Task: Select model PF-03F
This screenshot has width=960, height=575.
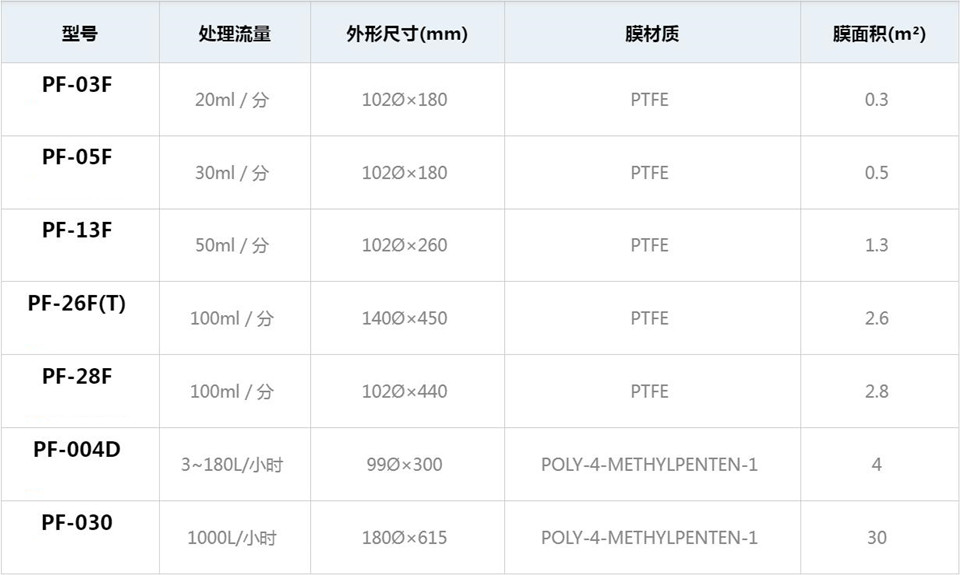Action: [77, 85]
